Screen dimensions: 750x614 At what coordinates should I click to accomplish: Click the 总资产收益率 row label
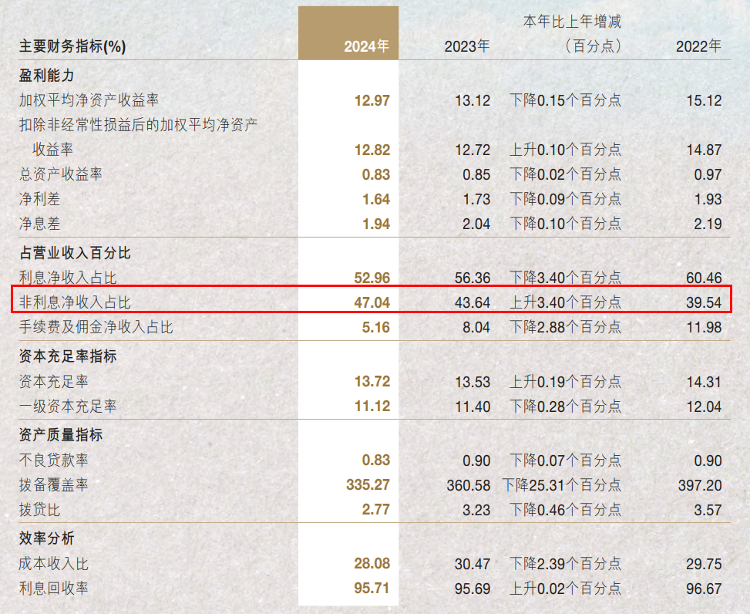click(x=61, y=174)
